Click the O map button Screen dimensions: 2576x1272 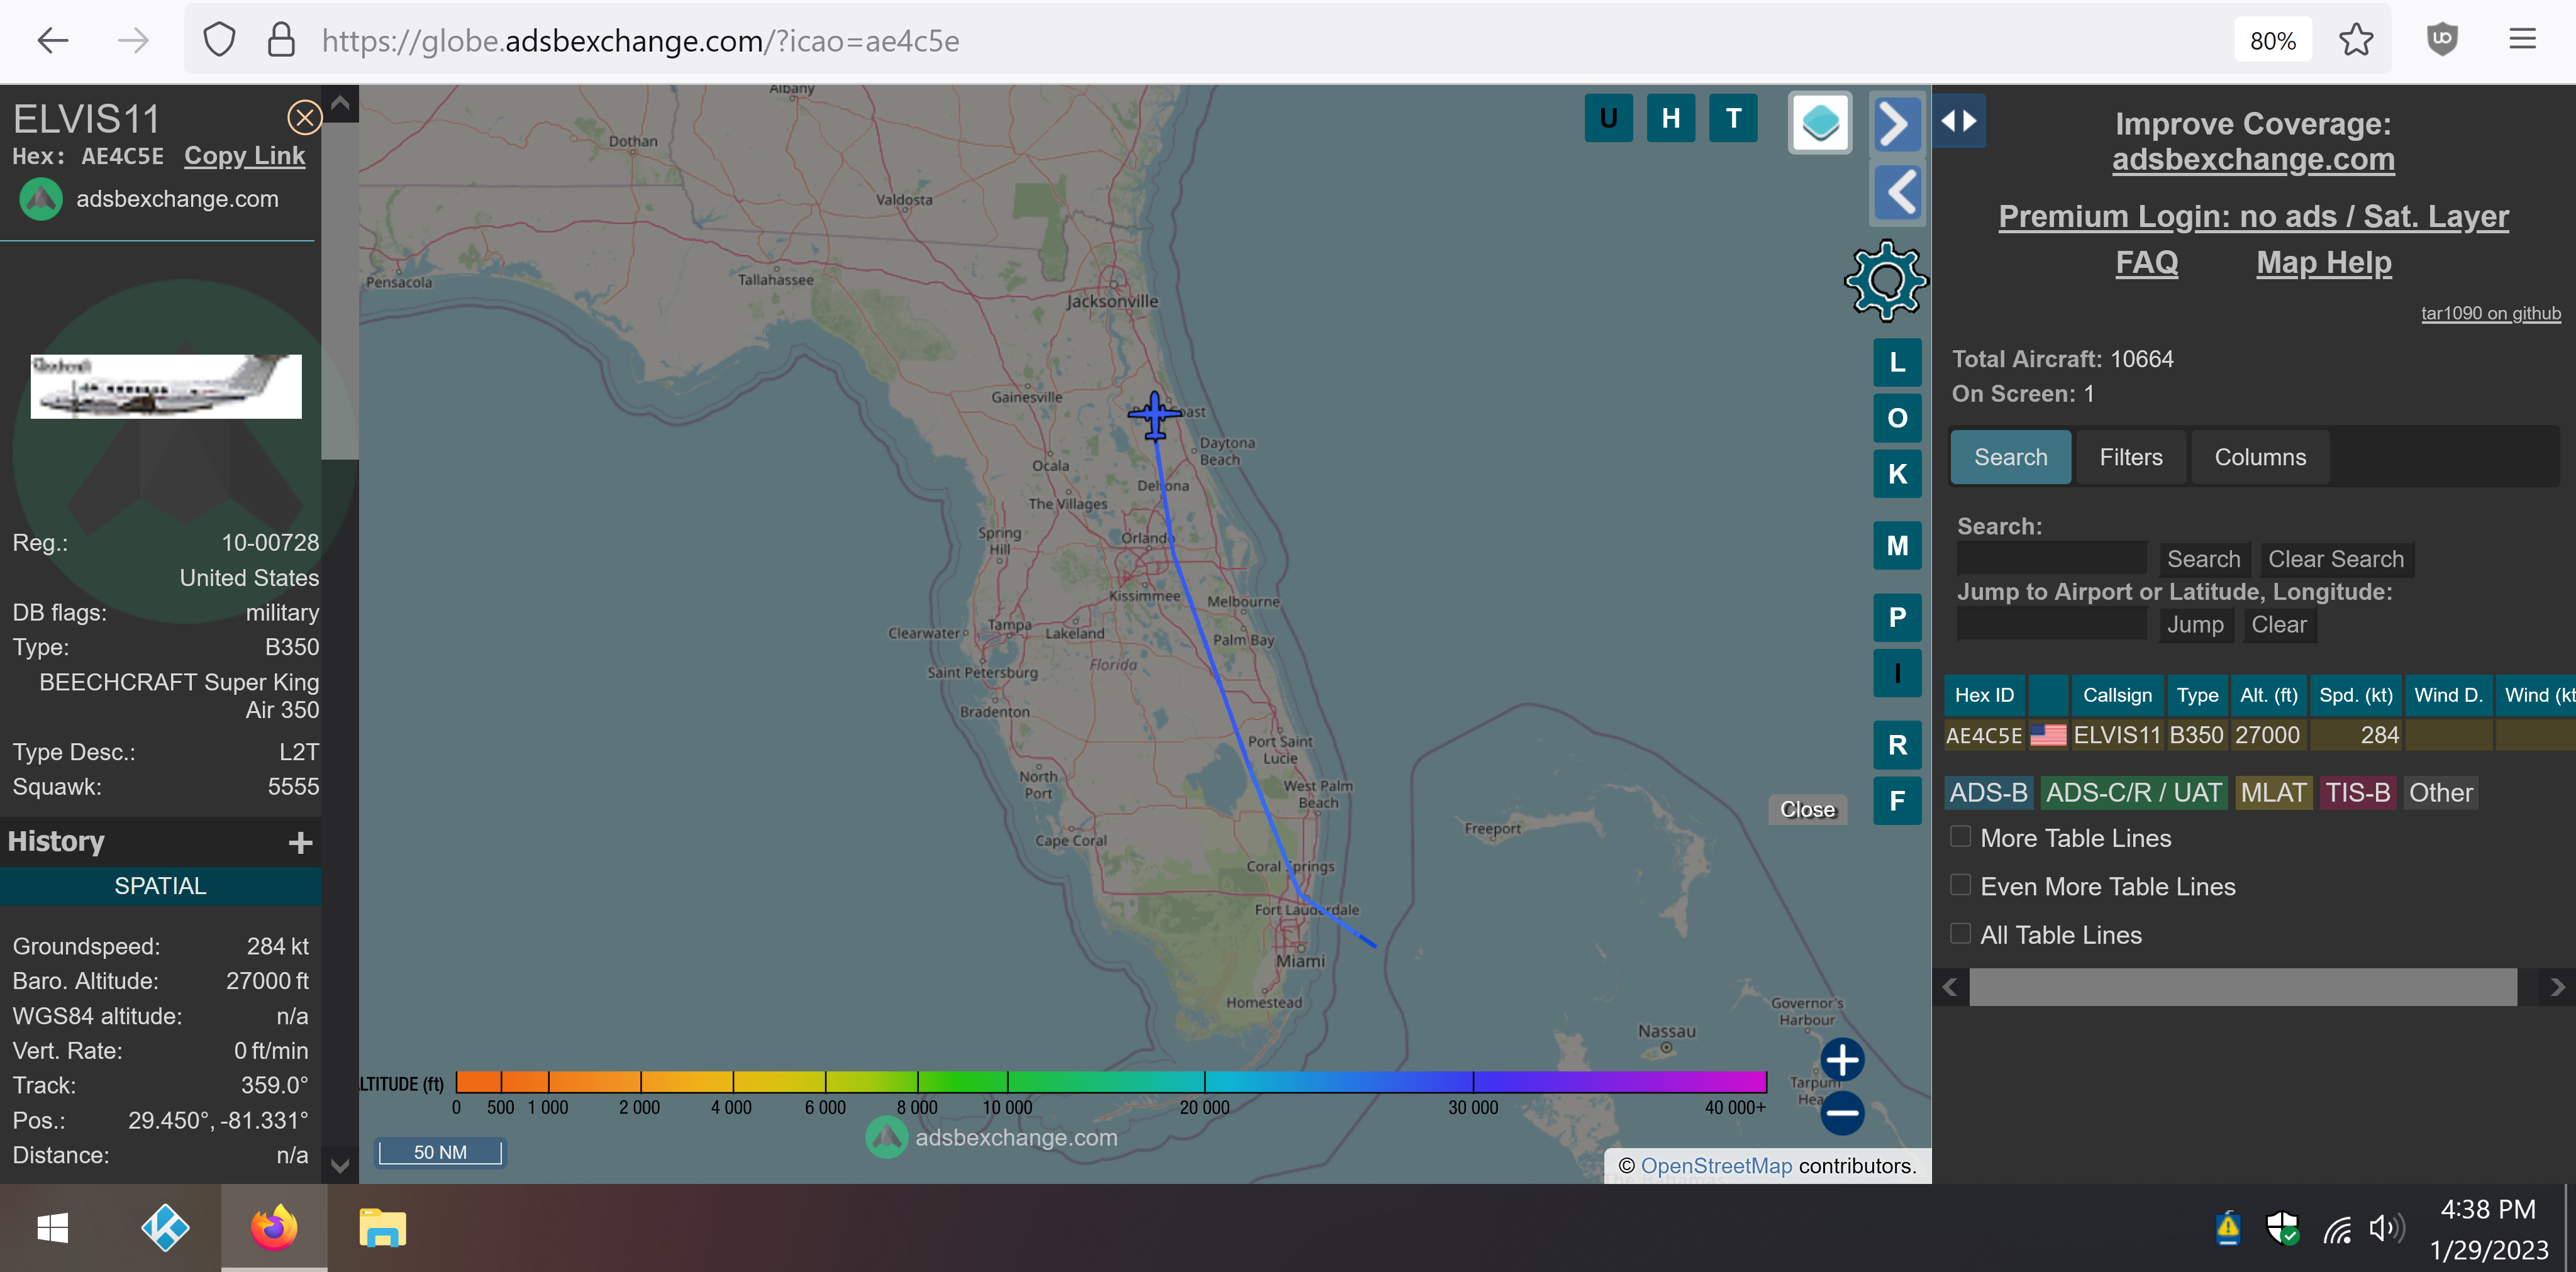pyautogui.click(x=1896, y=418)
